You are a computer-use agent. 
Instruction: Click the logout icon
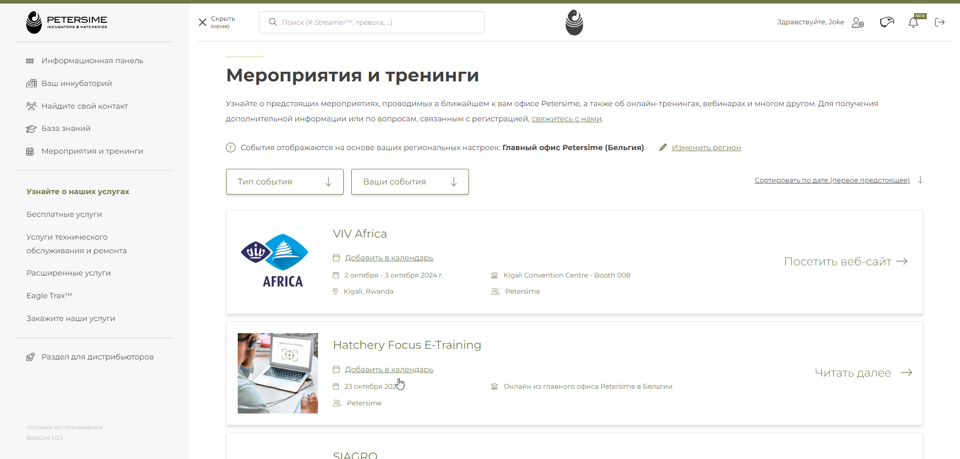(x=940, y=22)
